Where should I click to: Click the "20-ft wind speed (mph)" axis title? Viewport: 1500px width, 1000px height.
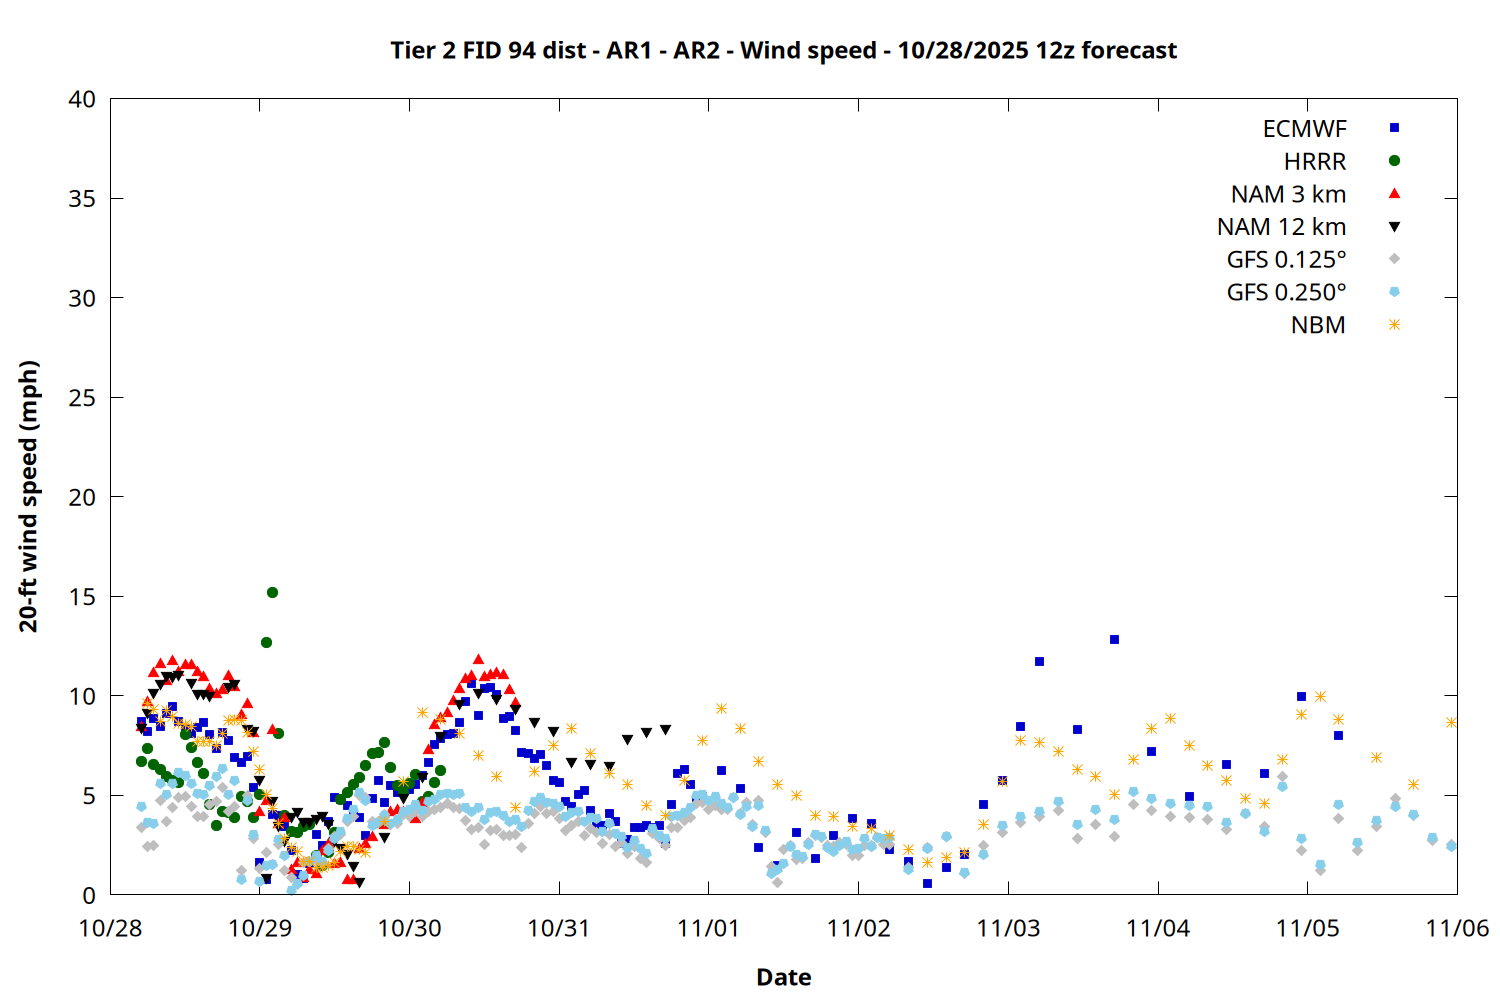coord(29,497)
